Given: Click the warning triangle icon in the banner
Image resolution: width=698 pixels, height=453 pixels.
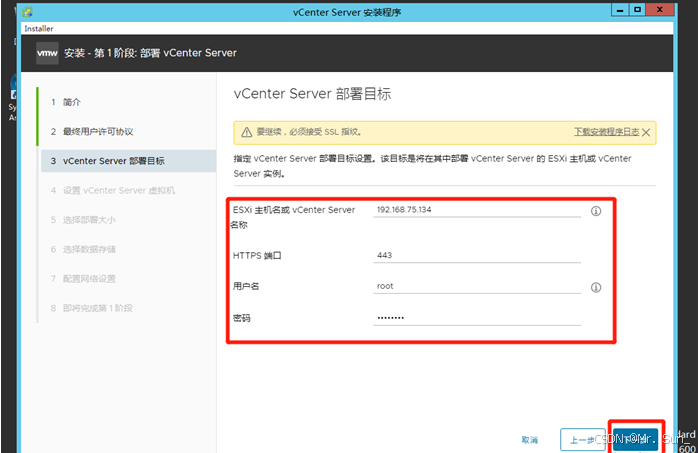Looking at the screenshot, I should pos(247,132).
